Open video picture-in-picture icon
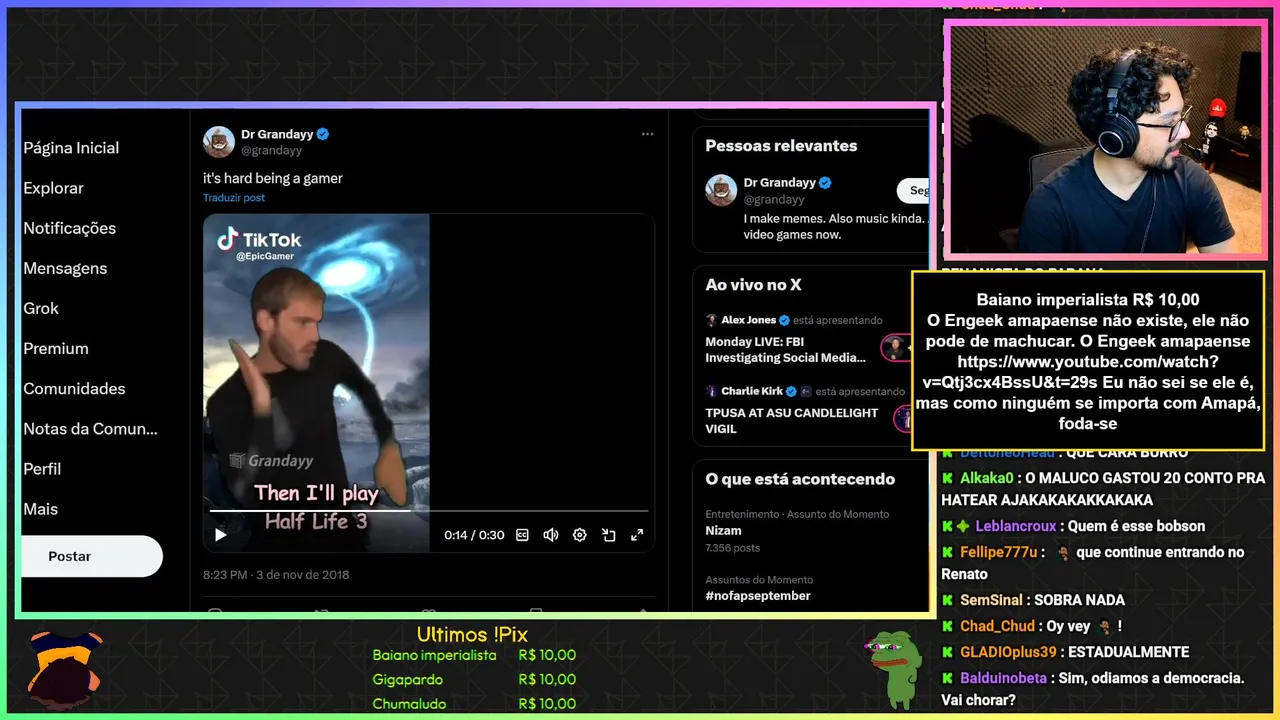The width and height of the screenshot is (1280, 720). (608, 535)
